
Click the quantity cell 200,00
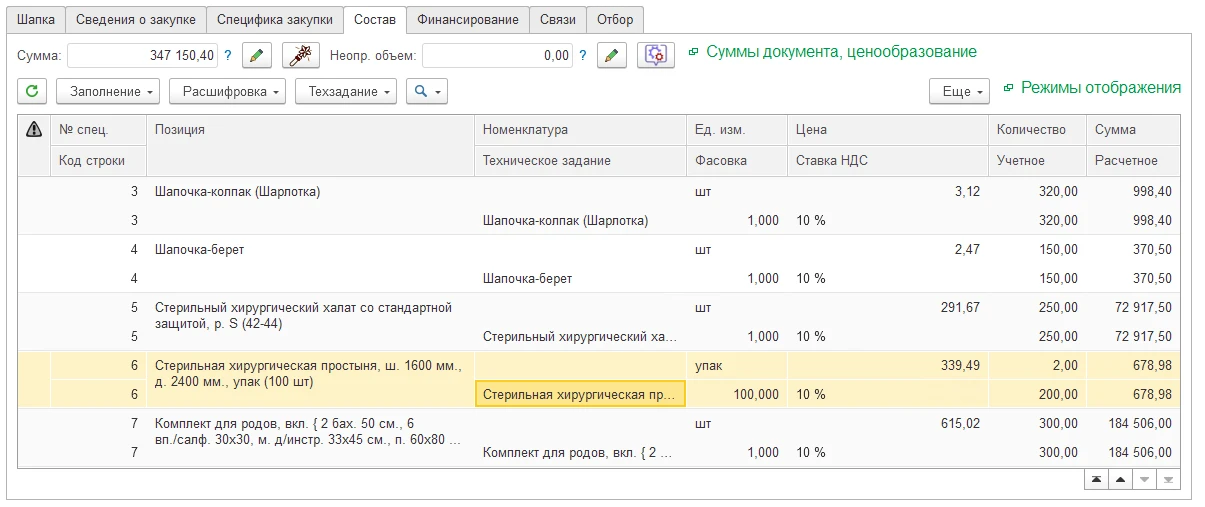[1037, 394]
